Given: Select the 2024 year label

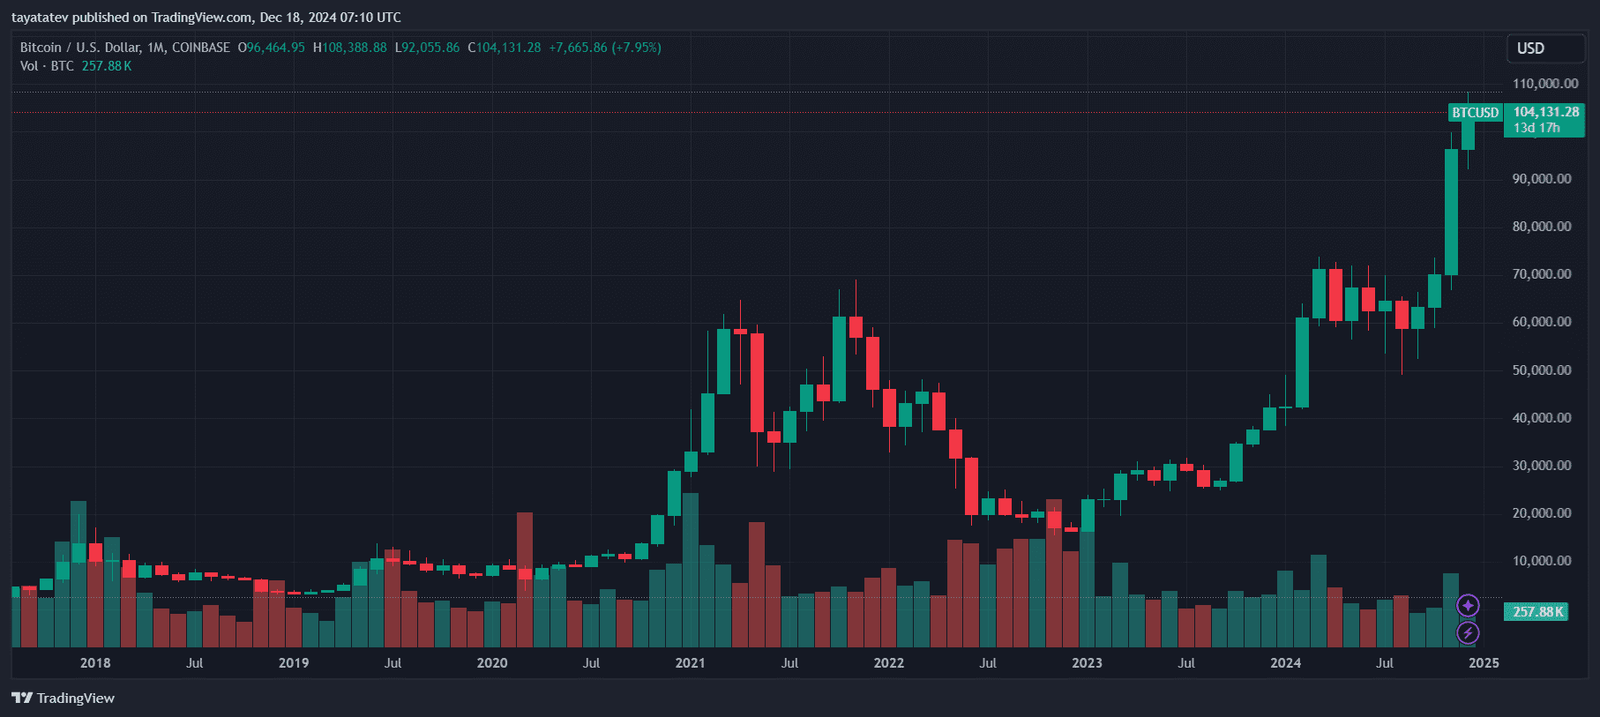Looking at the screenshot, I should pos(1287,662).
